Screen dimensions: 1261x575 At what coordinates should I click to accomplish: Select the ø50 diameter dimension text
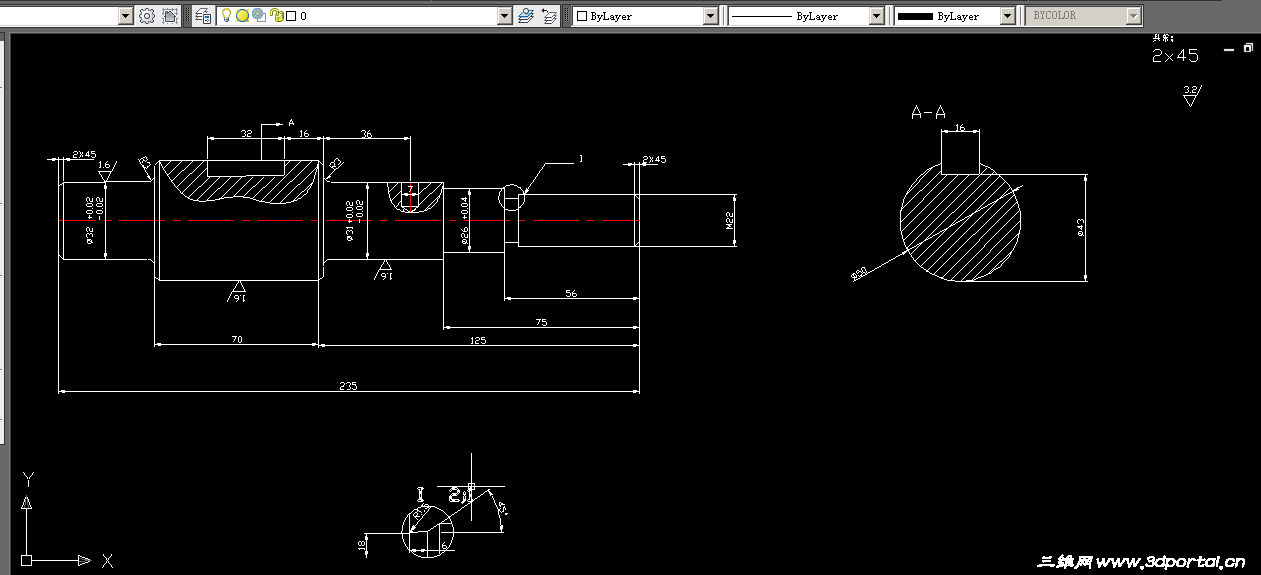pyautogui.click(x=859, y=273)
